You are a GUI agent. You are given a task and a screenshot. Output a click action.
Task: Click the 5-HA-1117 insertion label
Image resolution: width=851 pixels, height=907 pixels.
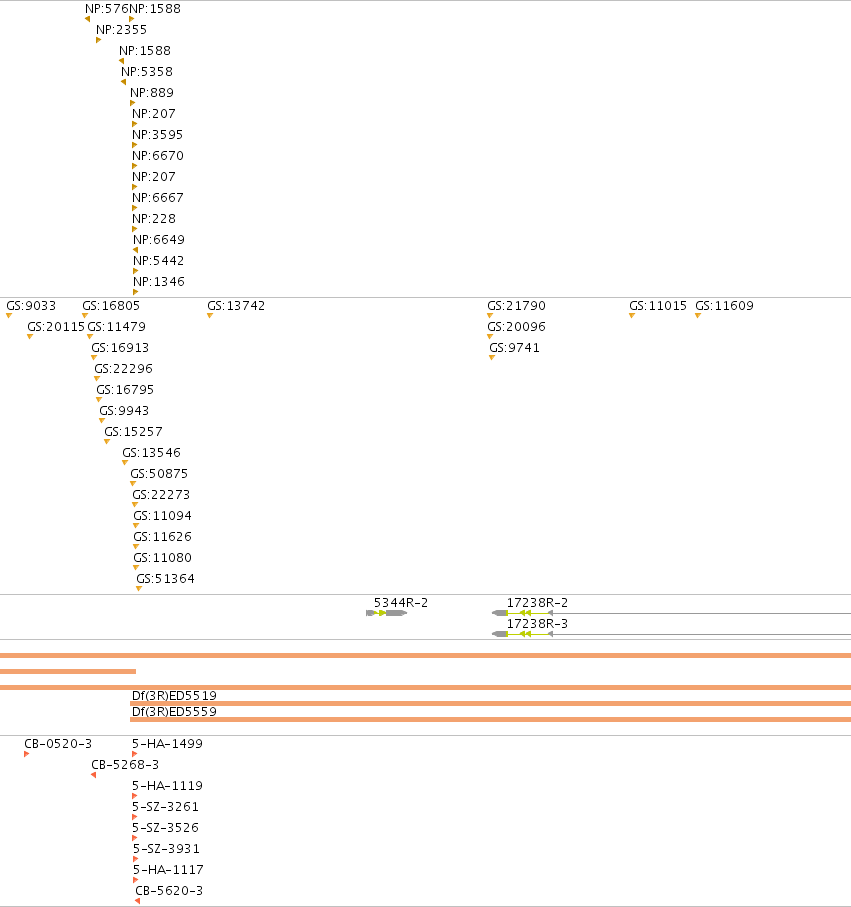[168, 870]
